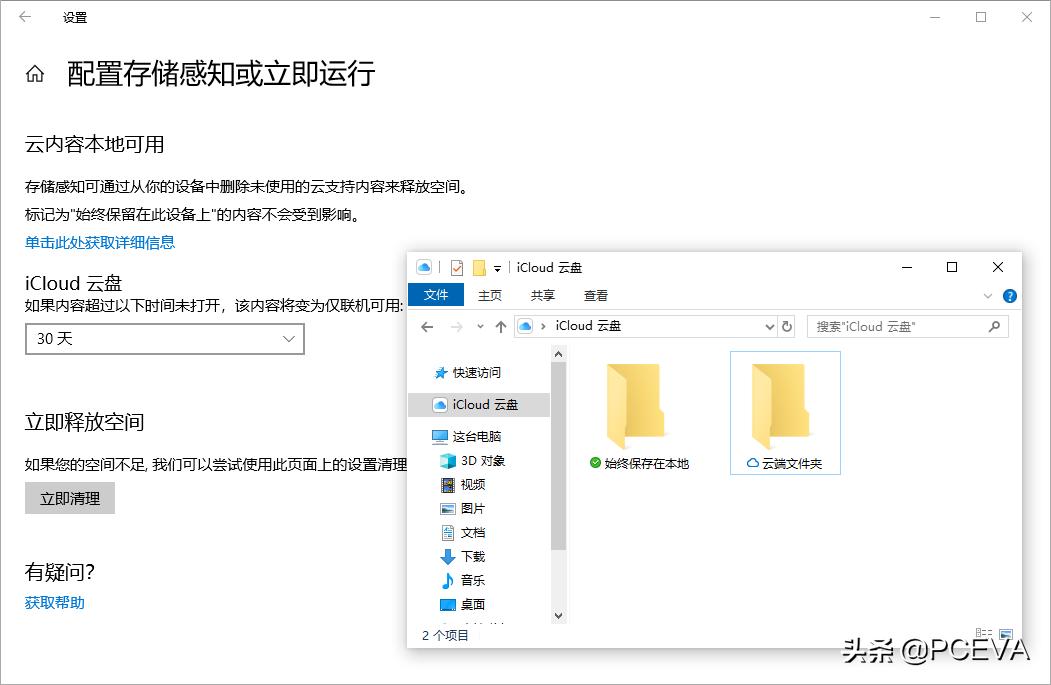This screenshot has height=685, width=1051.
Task: Open the 云端文件夹 folder
Action: [x=785, y=410]
